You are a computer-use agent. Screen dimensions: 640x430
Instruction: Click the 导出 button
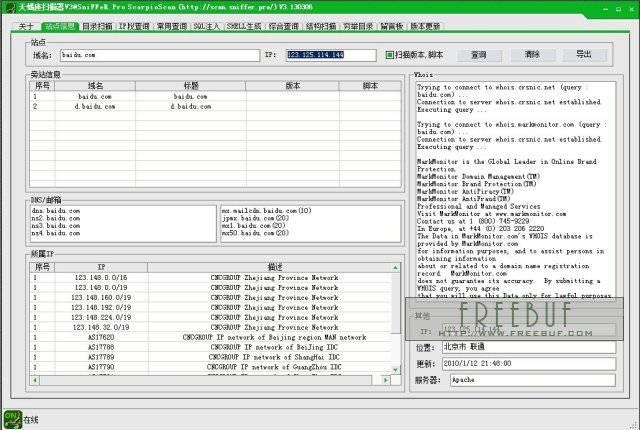tap(584, 54)
